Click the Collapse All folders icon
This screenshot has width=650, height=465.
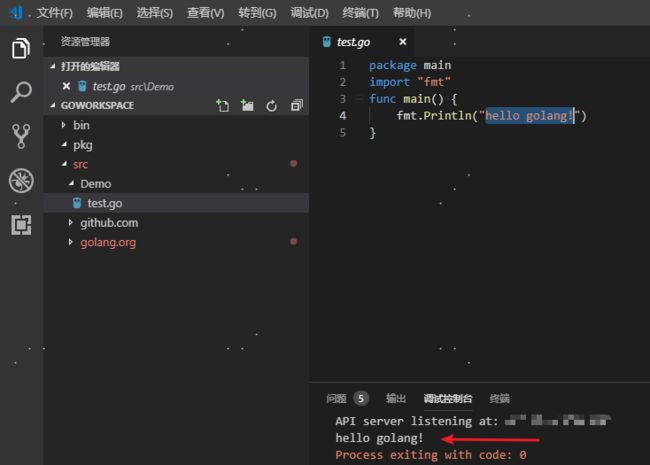[x=296, y=106]
